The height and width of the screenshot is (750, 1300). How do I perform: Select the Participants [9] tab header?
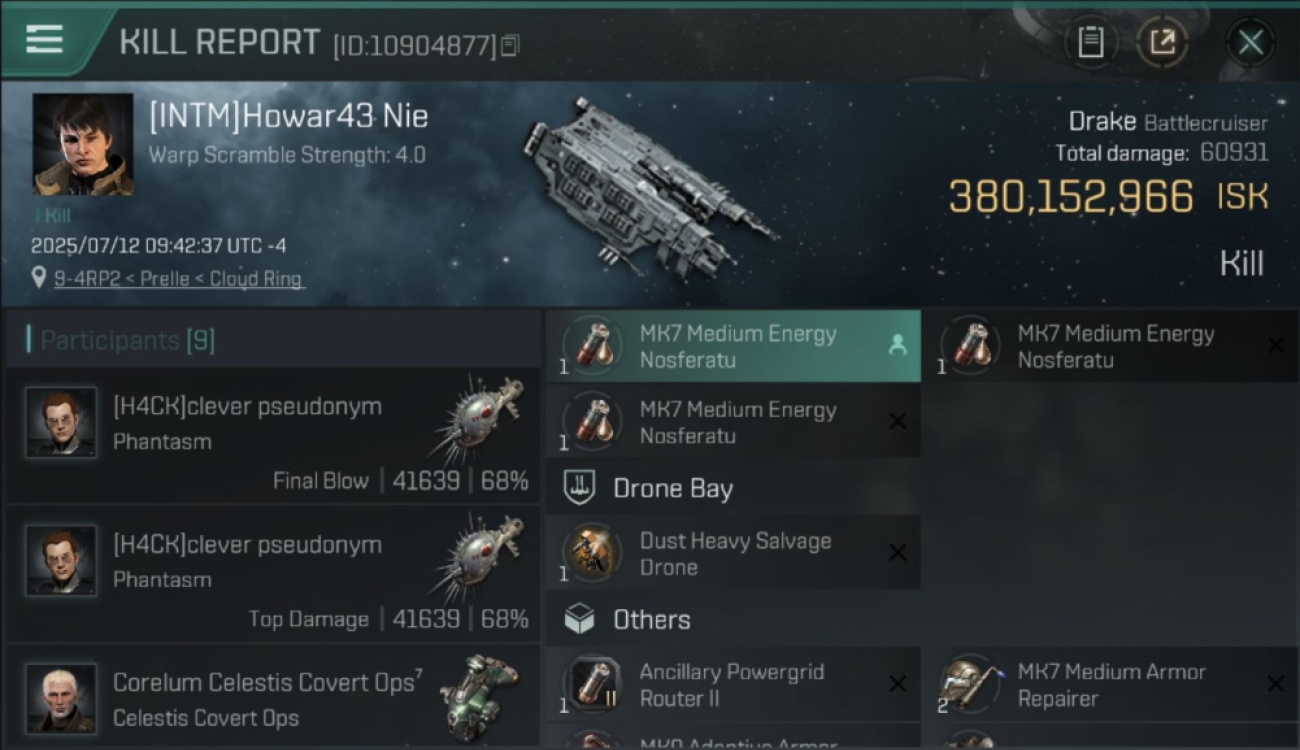[127, 341]
